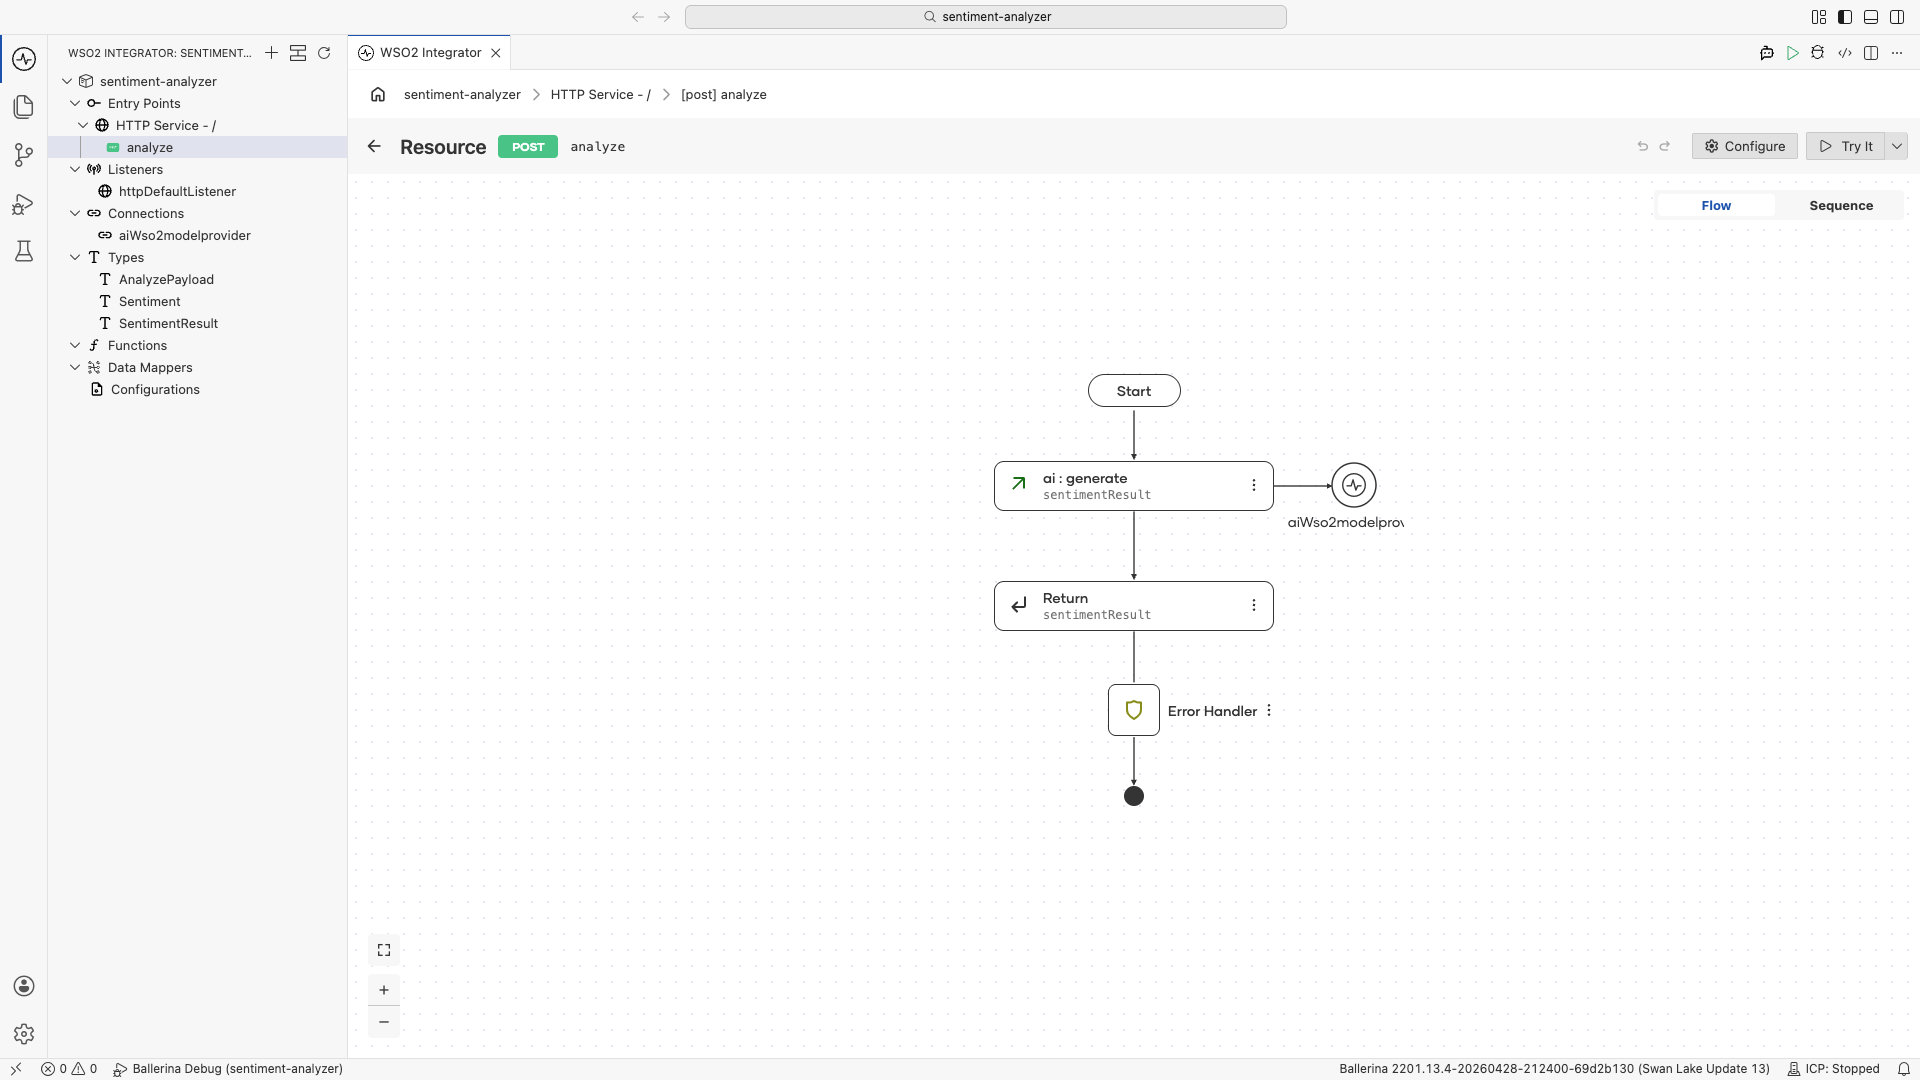Click the [post] analyze breadcrumb

pyautogui.click(x=724, y=94)
